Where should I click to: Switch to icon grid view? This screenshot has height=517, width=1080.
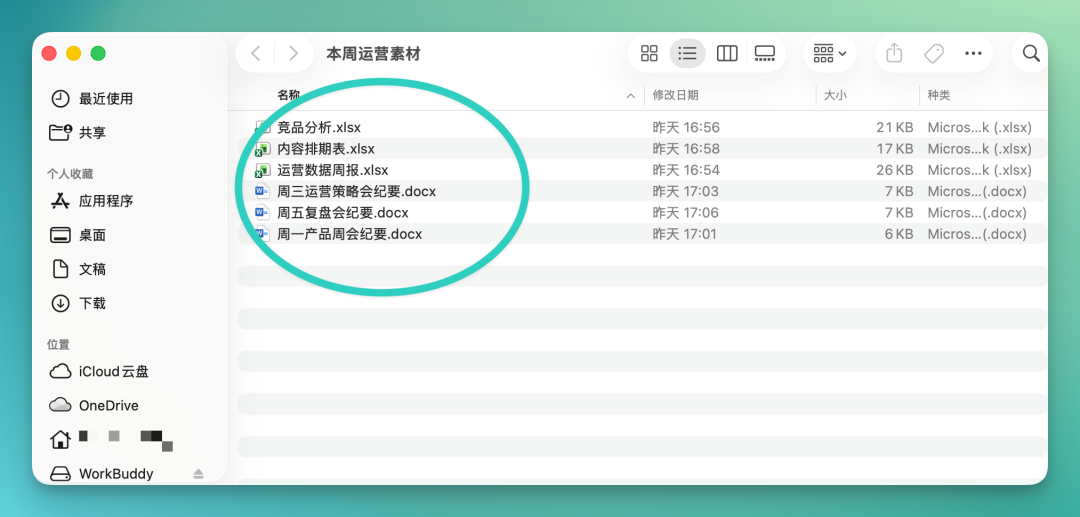coord(649,53)
